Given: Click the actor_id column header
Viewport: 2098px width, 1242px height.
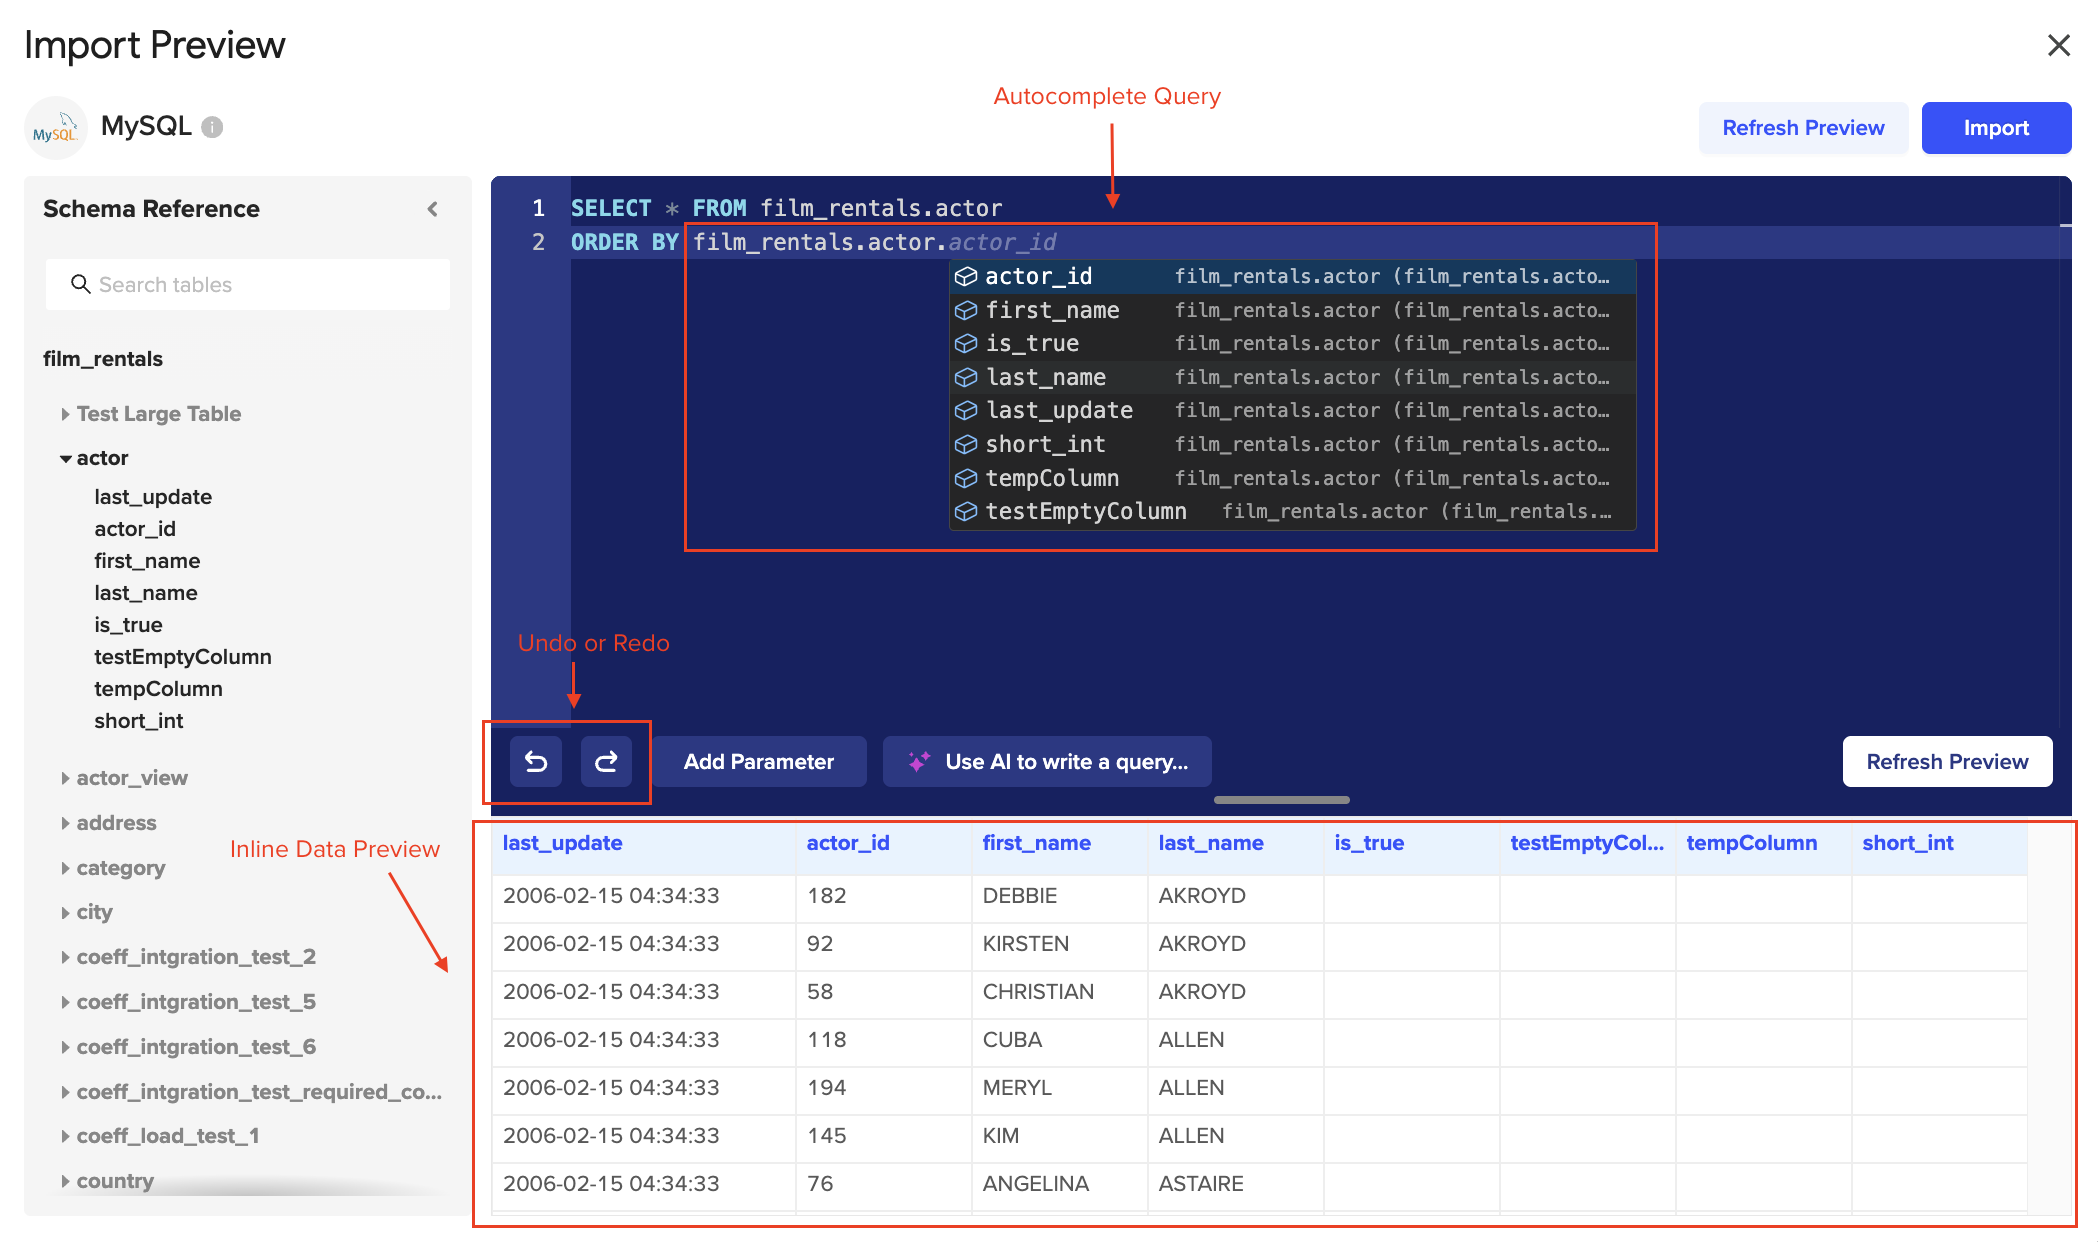Looking at the screenshot, I should [x=848, y=843].
